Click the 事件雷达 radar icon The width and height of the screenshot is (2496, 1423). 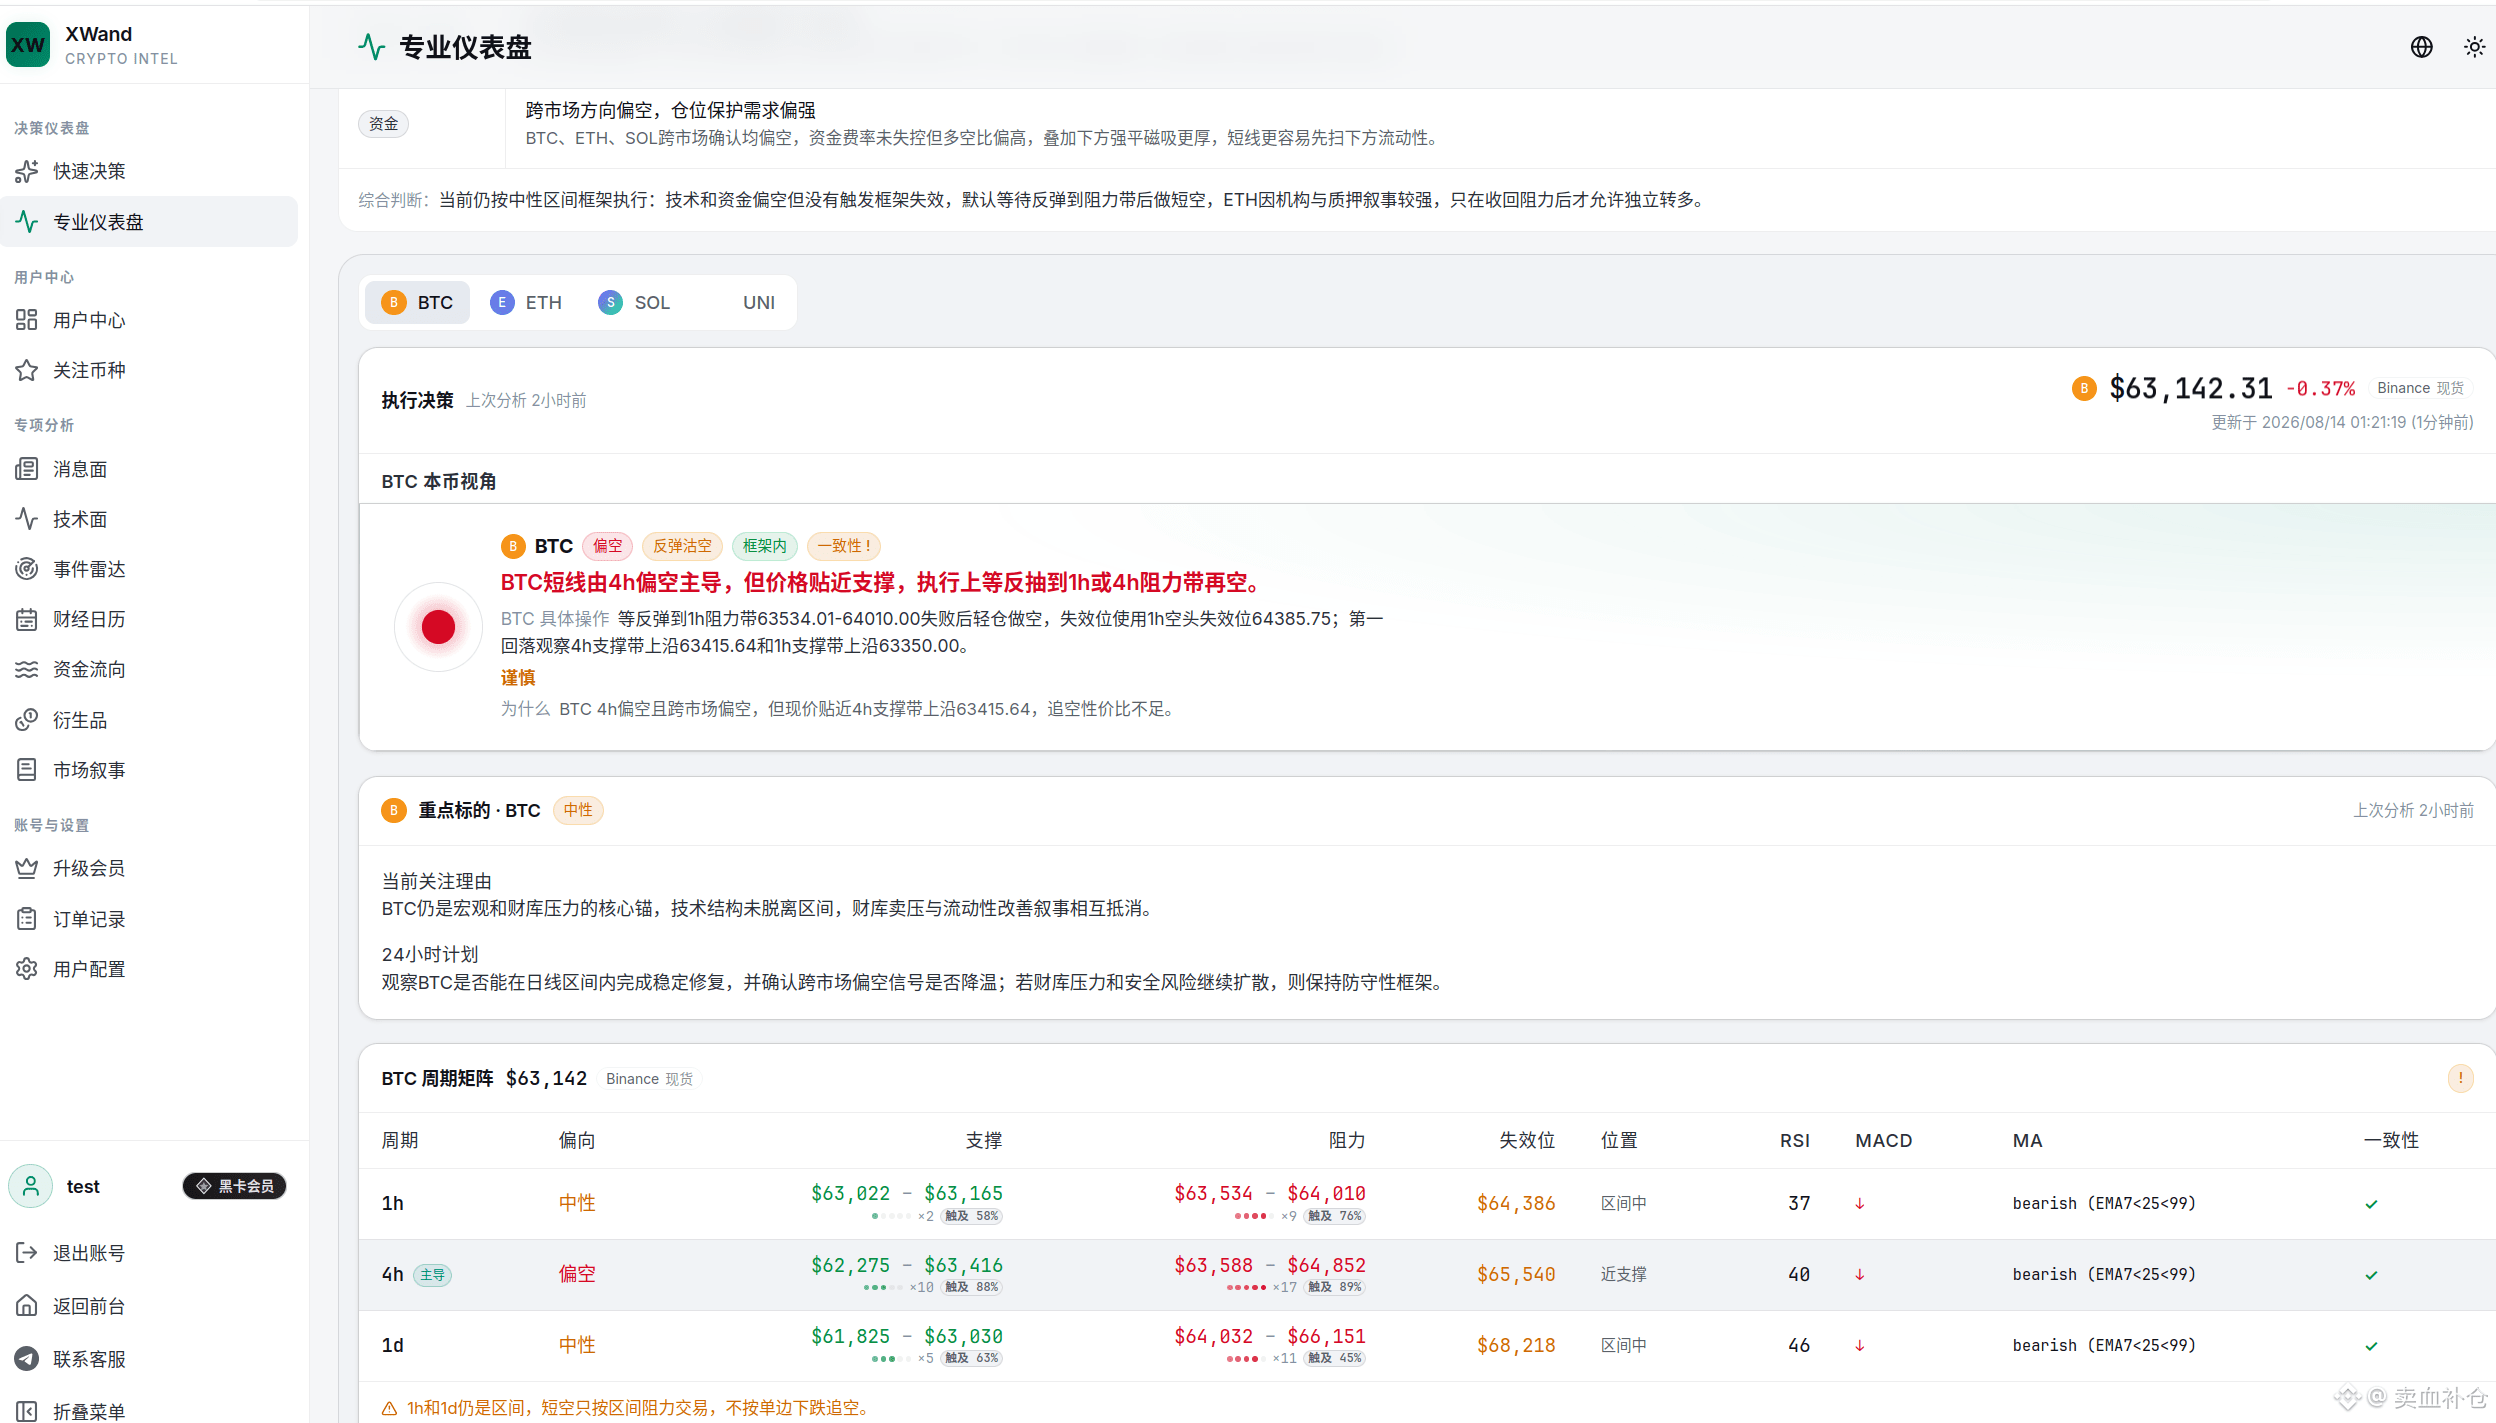pos(27,569)
